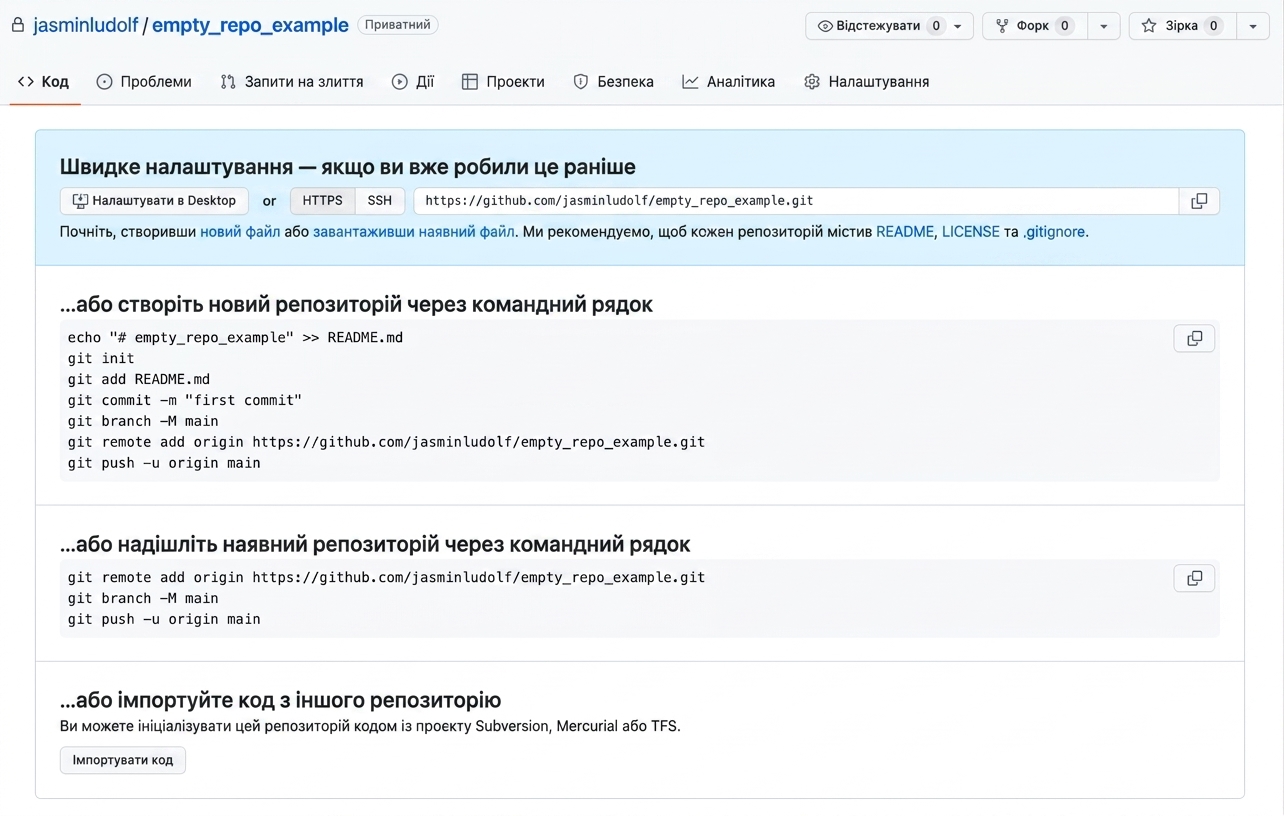Click the repository URL field
This screenshot has width=1284, height=816.
796,201
